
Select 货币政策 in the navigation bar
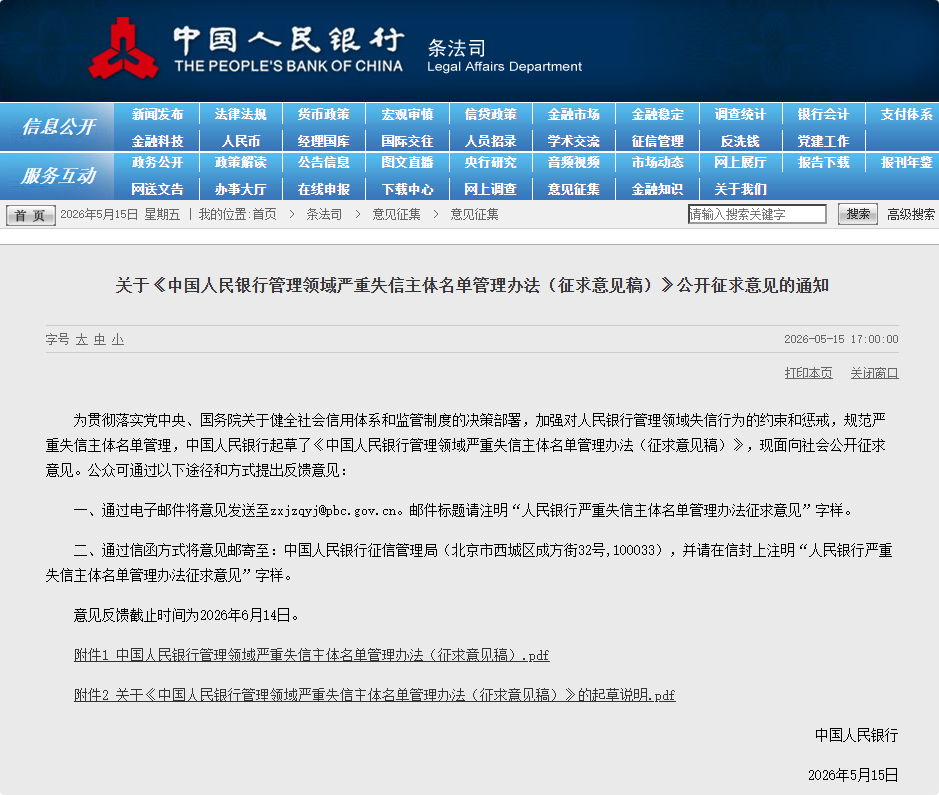click(324, 114)
